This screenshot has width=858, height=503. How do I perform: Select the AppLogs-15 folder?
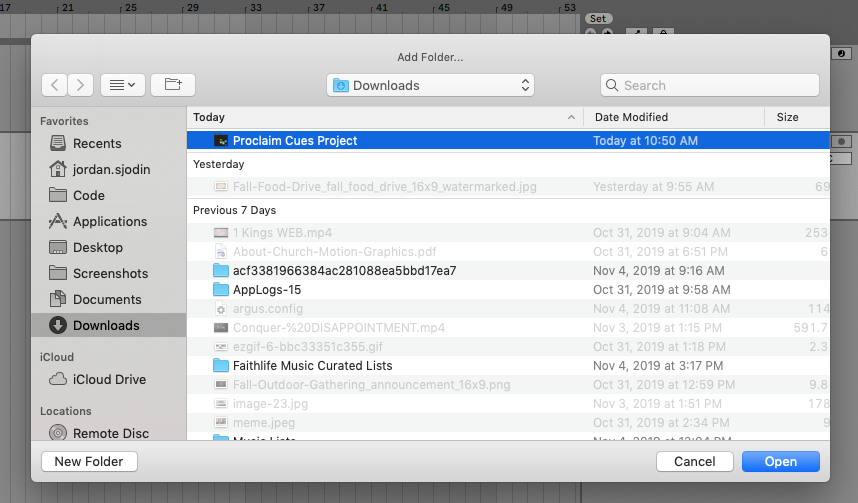pos(267,289)
